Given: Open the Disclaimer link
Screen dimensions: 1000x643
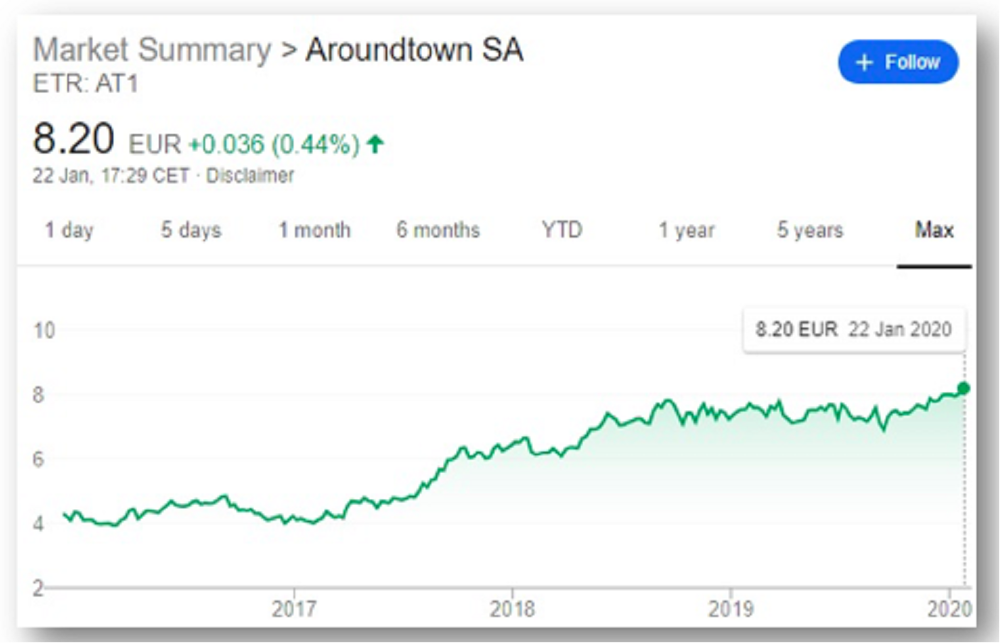Looking at the screenshot, I should [x=250, y=175].
